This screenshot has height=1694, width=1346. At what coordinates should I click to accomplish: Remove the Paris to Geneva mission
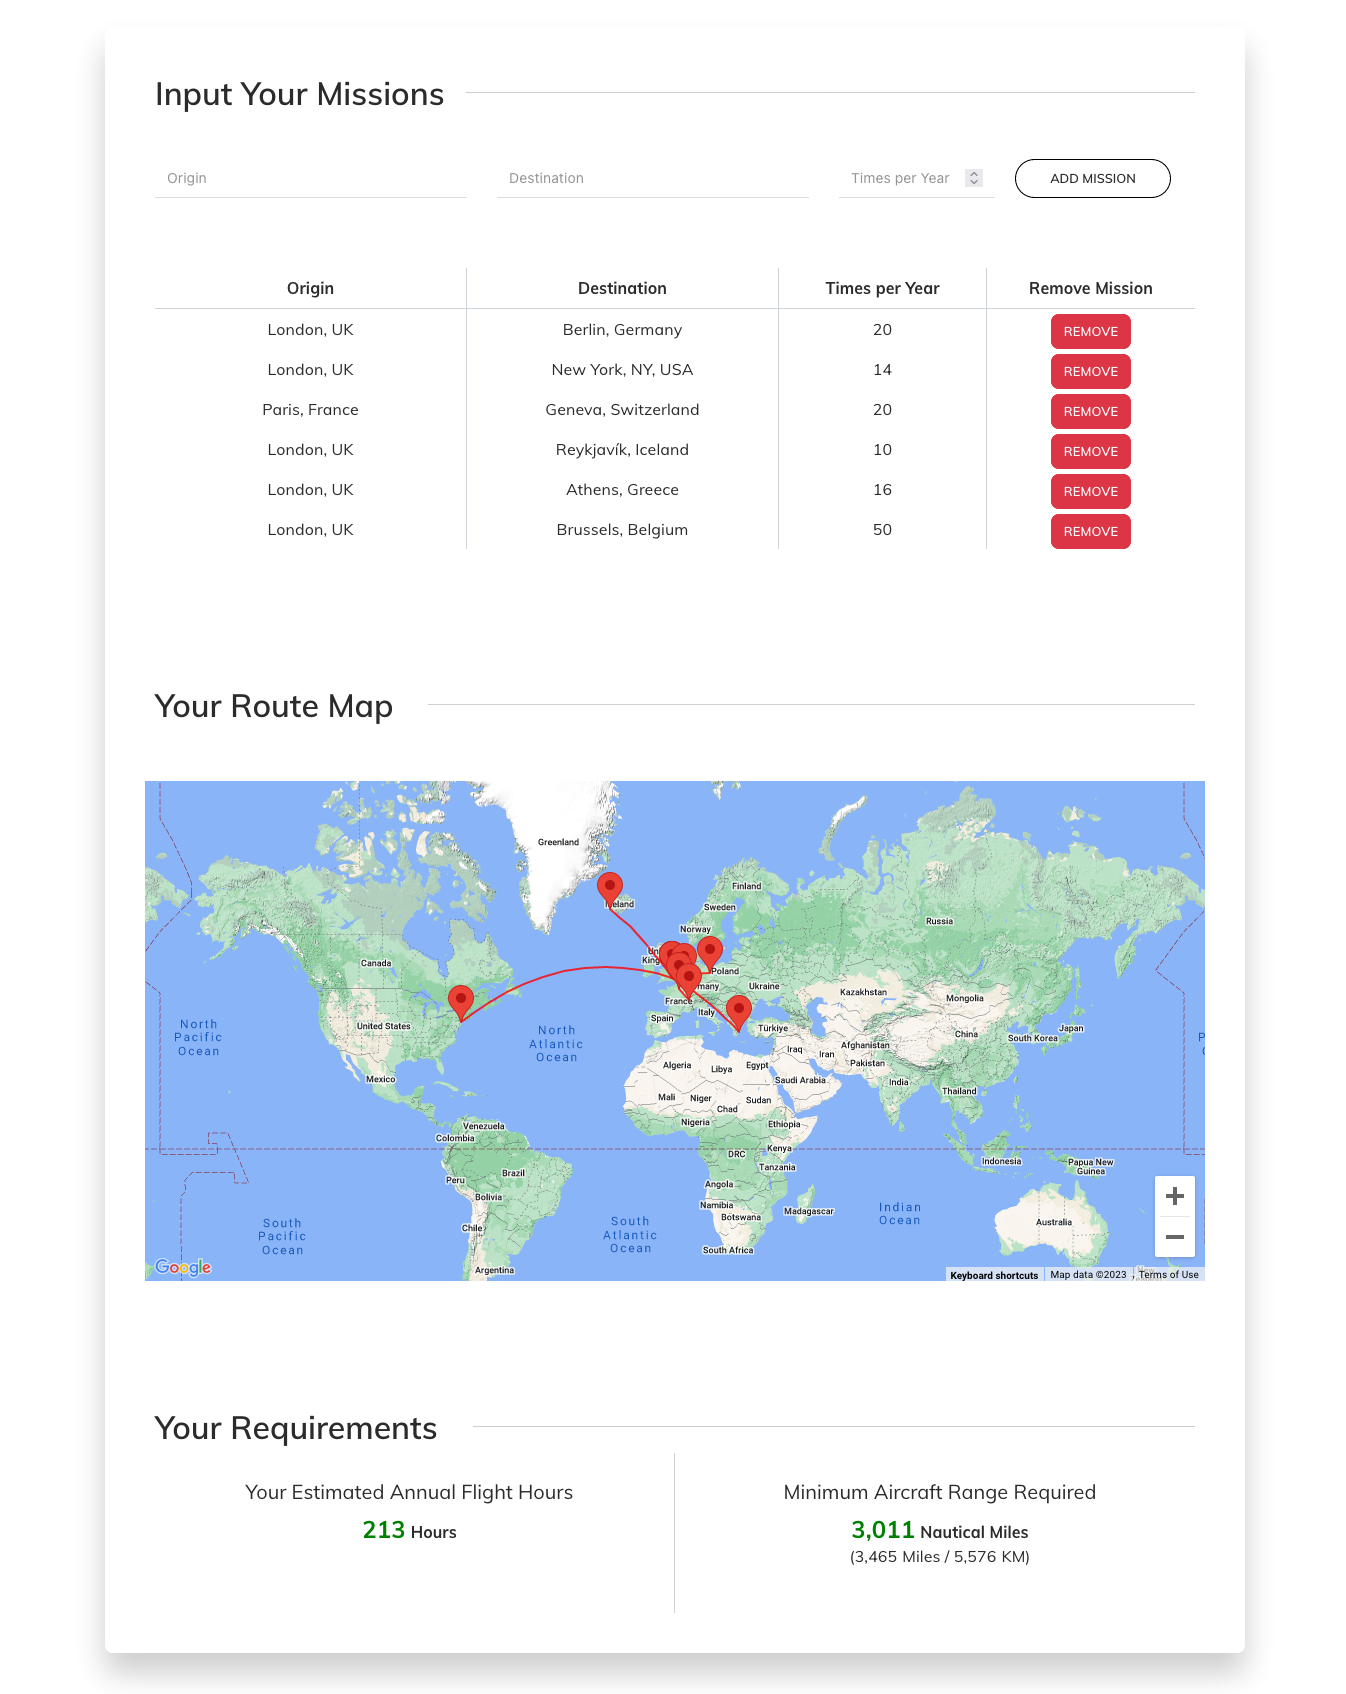pyautogui.click(x=1090, y=411)
